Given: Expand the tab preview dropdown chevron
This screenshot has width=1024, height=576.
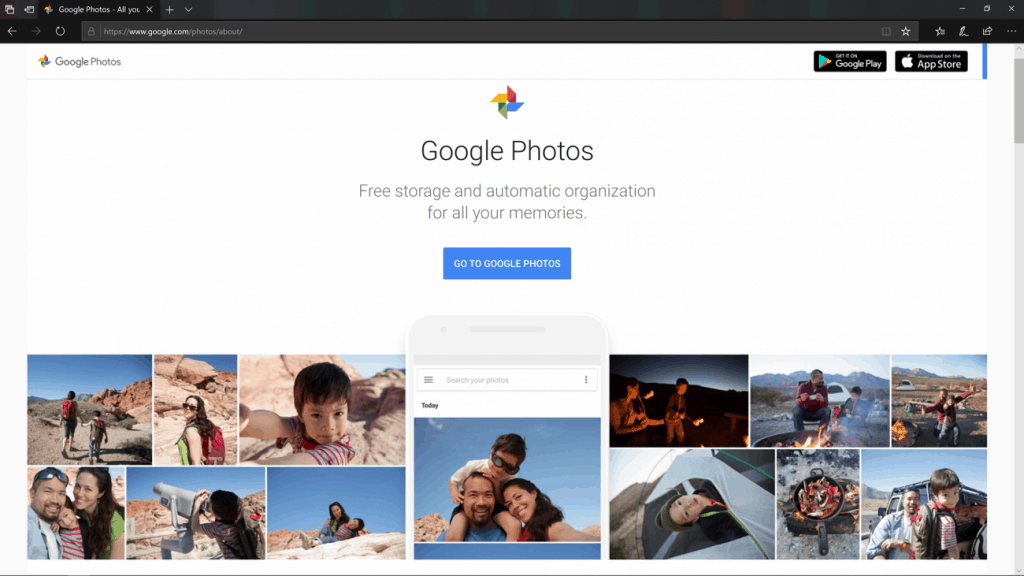Looking at the screenshot, I should click(x=189, y=10).
